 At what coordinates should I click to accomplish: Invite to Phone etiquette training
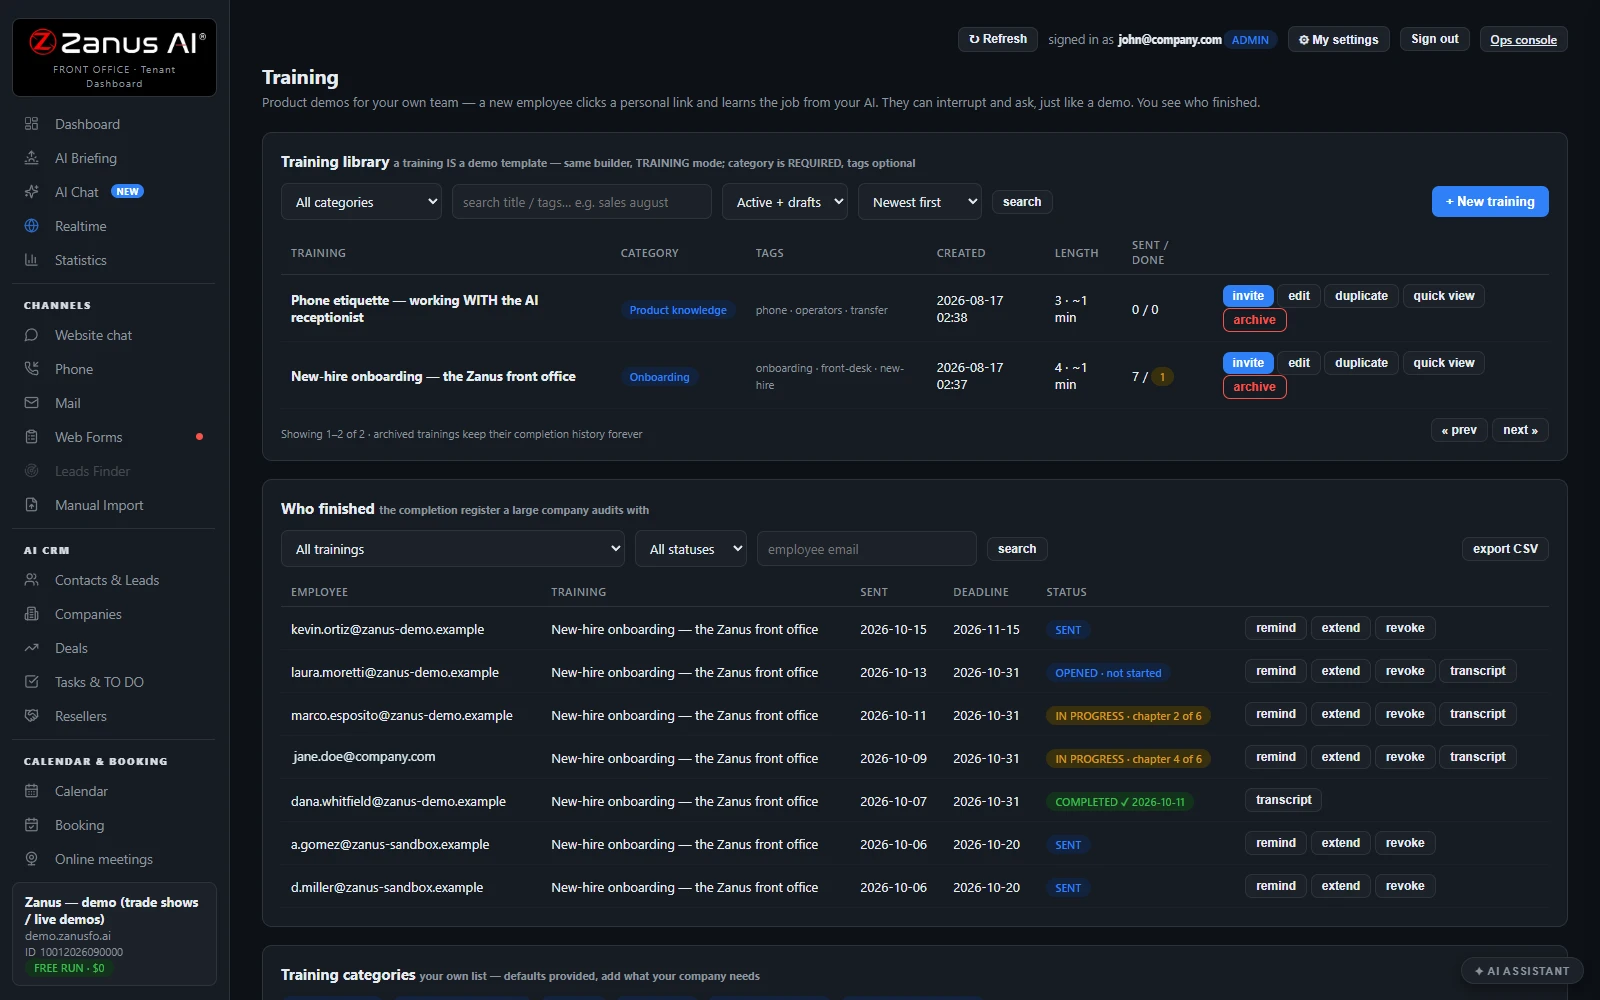coord(1248,296)
